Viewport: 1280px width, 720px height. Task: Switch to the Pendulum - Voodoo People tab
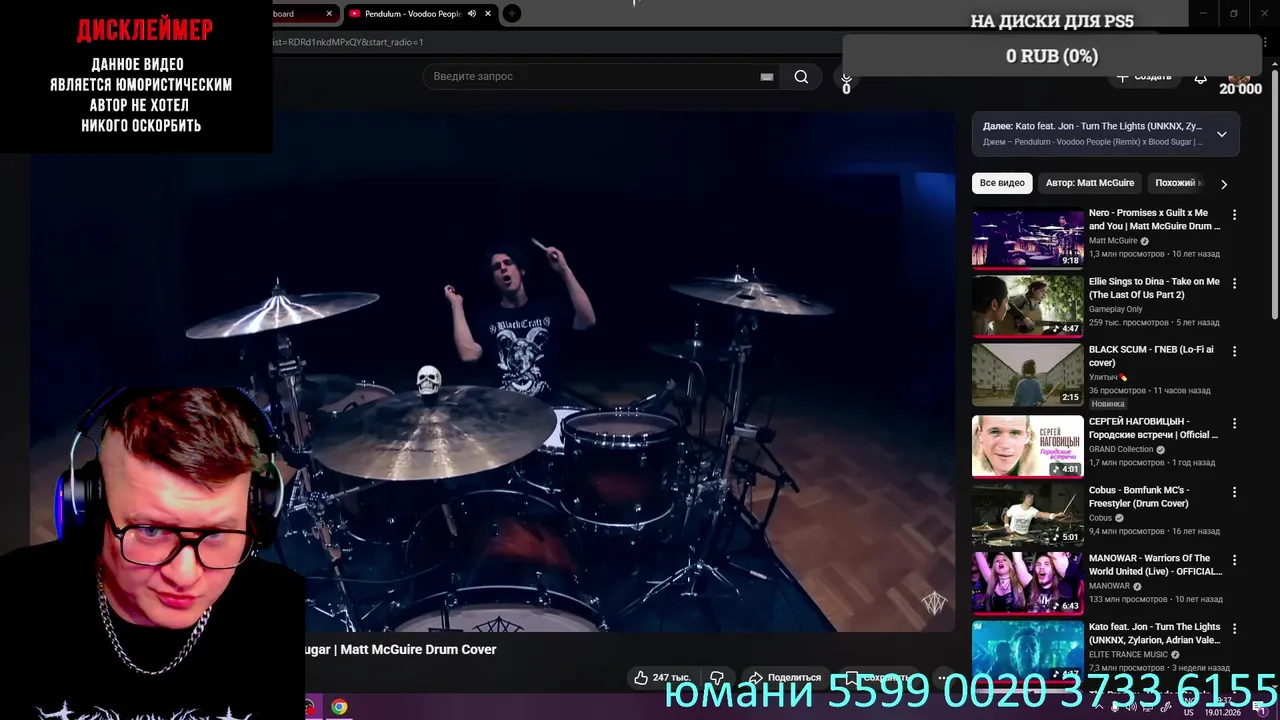click(412, 14)
